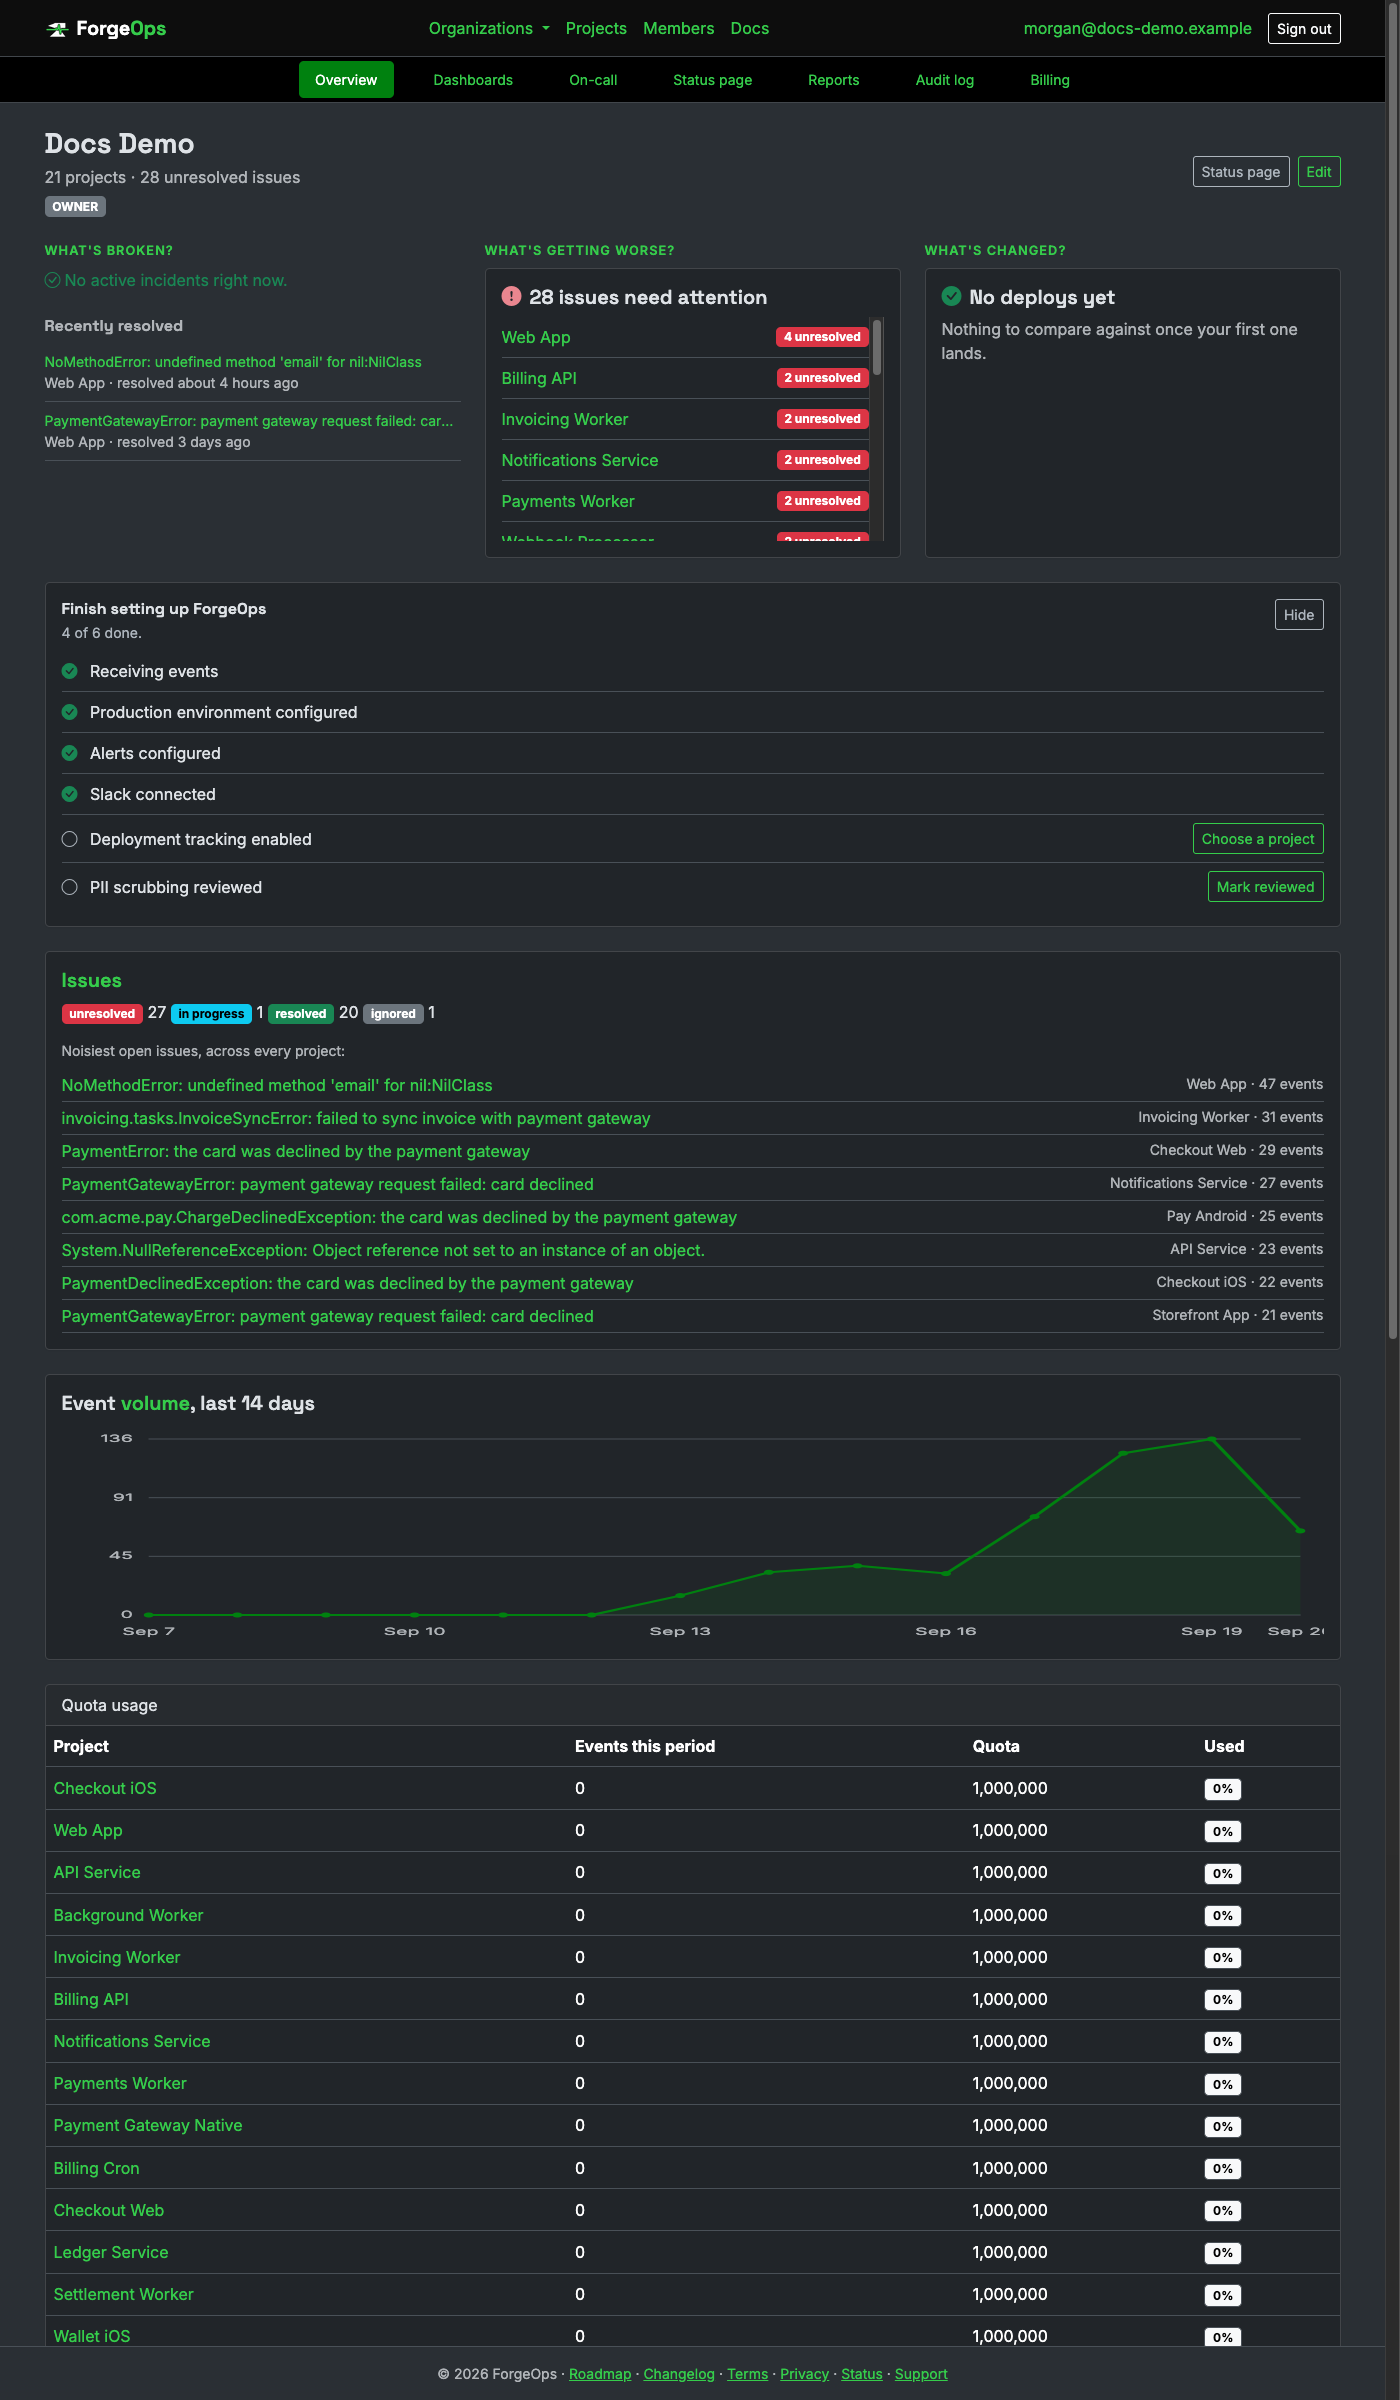Image resolution: width=1400 pixels, height=2400 pixels.
Task: Open the NoMethodError issue in Noisiest issues
Action: [277, 1085]
